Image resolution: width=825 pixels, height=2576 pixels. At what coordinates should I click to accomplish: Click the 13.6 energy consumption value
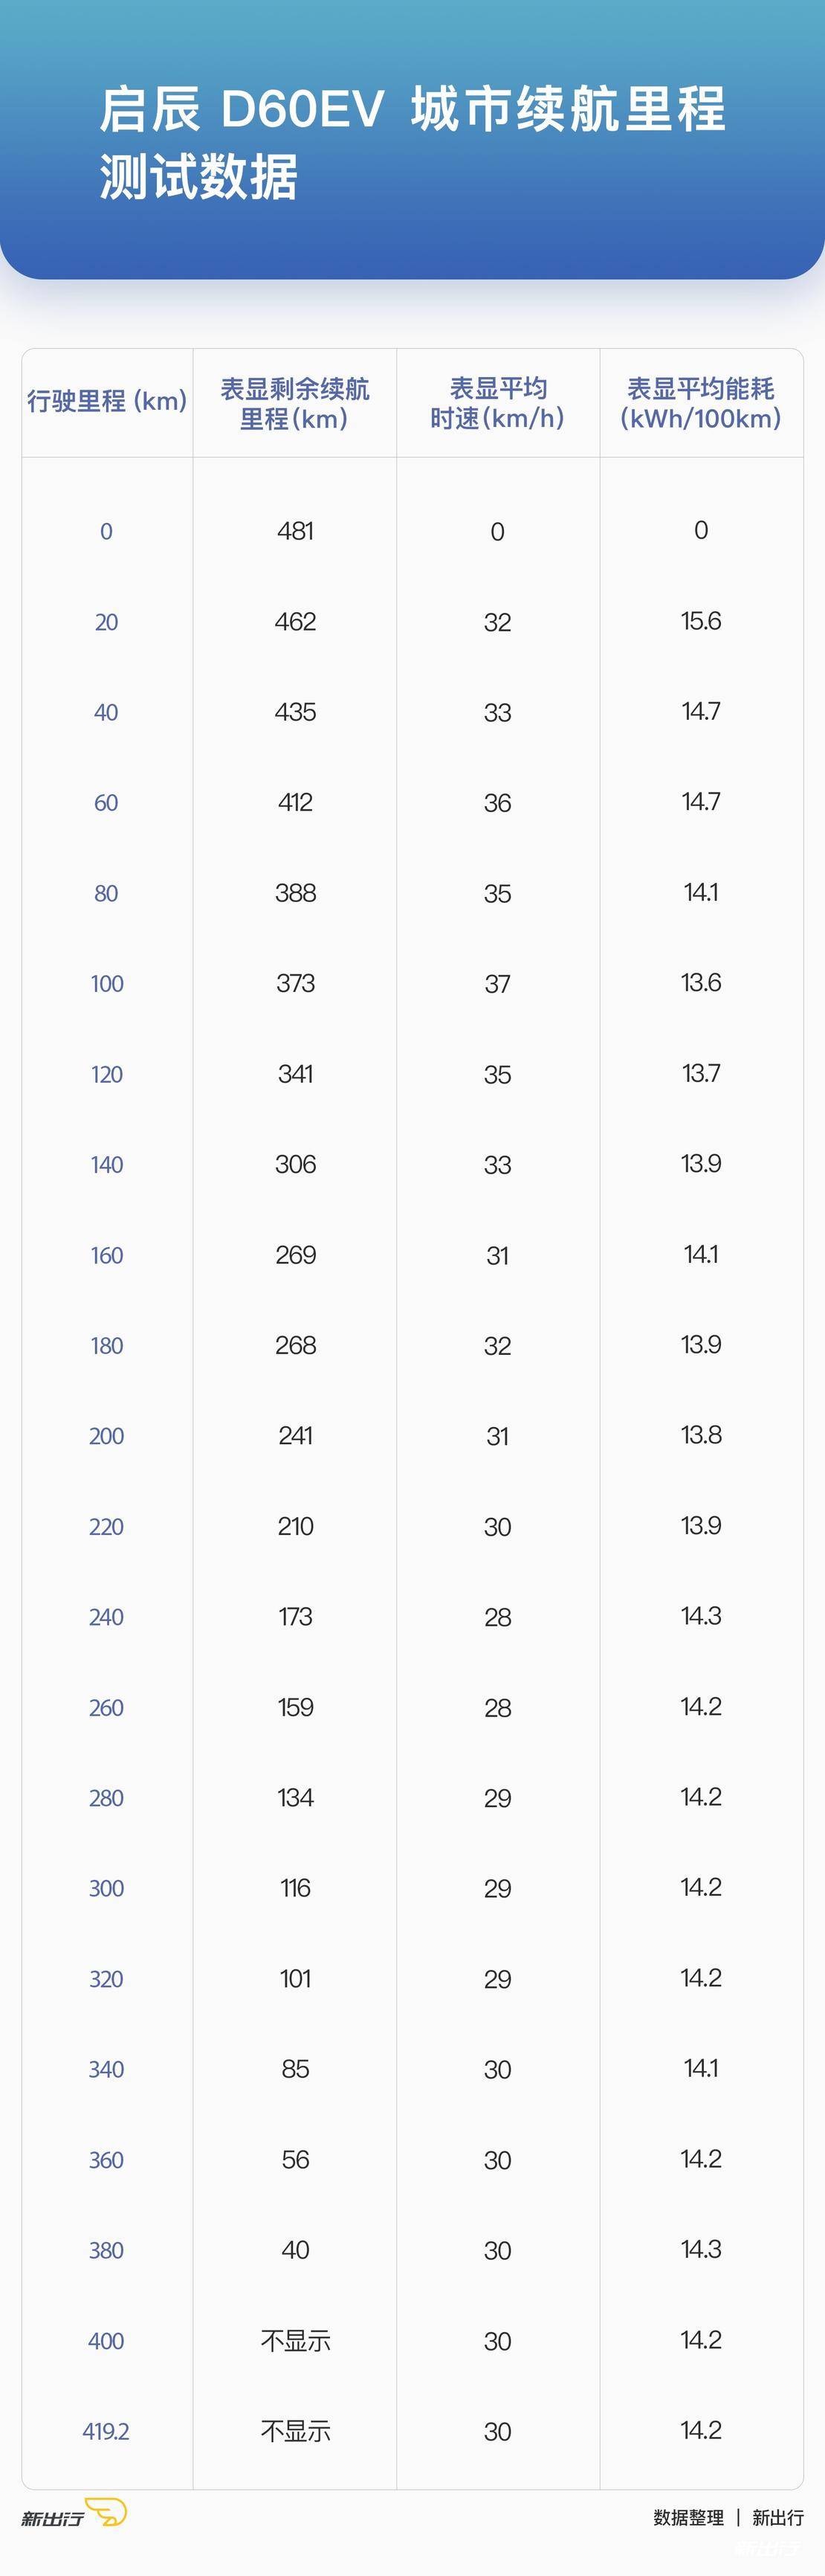tap(701, 983)
